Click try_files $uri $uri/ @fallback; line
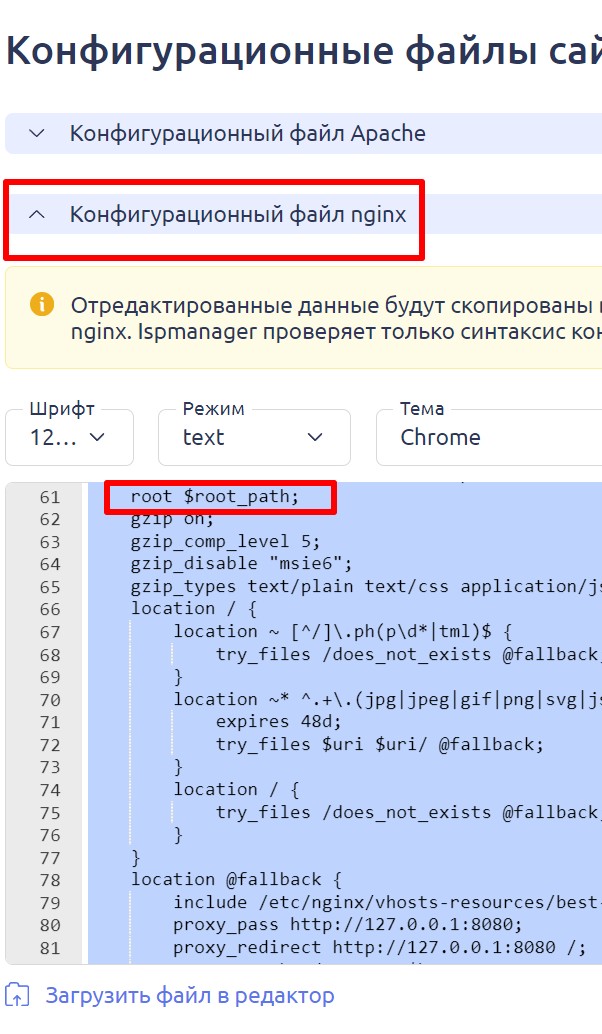Image resolution: width=602 pixels, height=1034 pixels. pos(380,744)
